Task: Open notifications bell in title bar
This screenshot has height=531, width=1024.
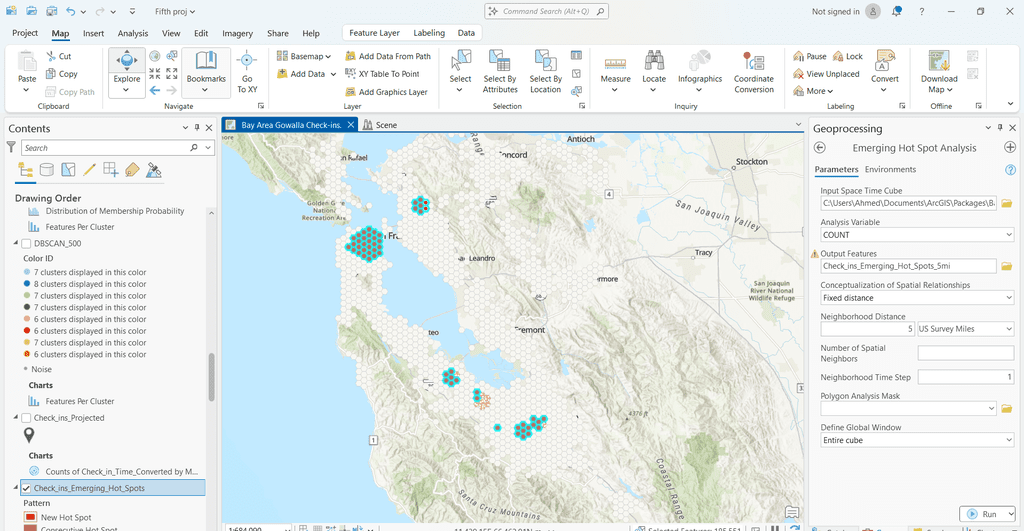Action: [896, 11]
